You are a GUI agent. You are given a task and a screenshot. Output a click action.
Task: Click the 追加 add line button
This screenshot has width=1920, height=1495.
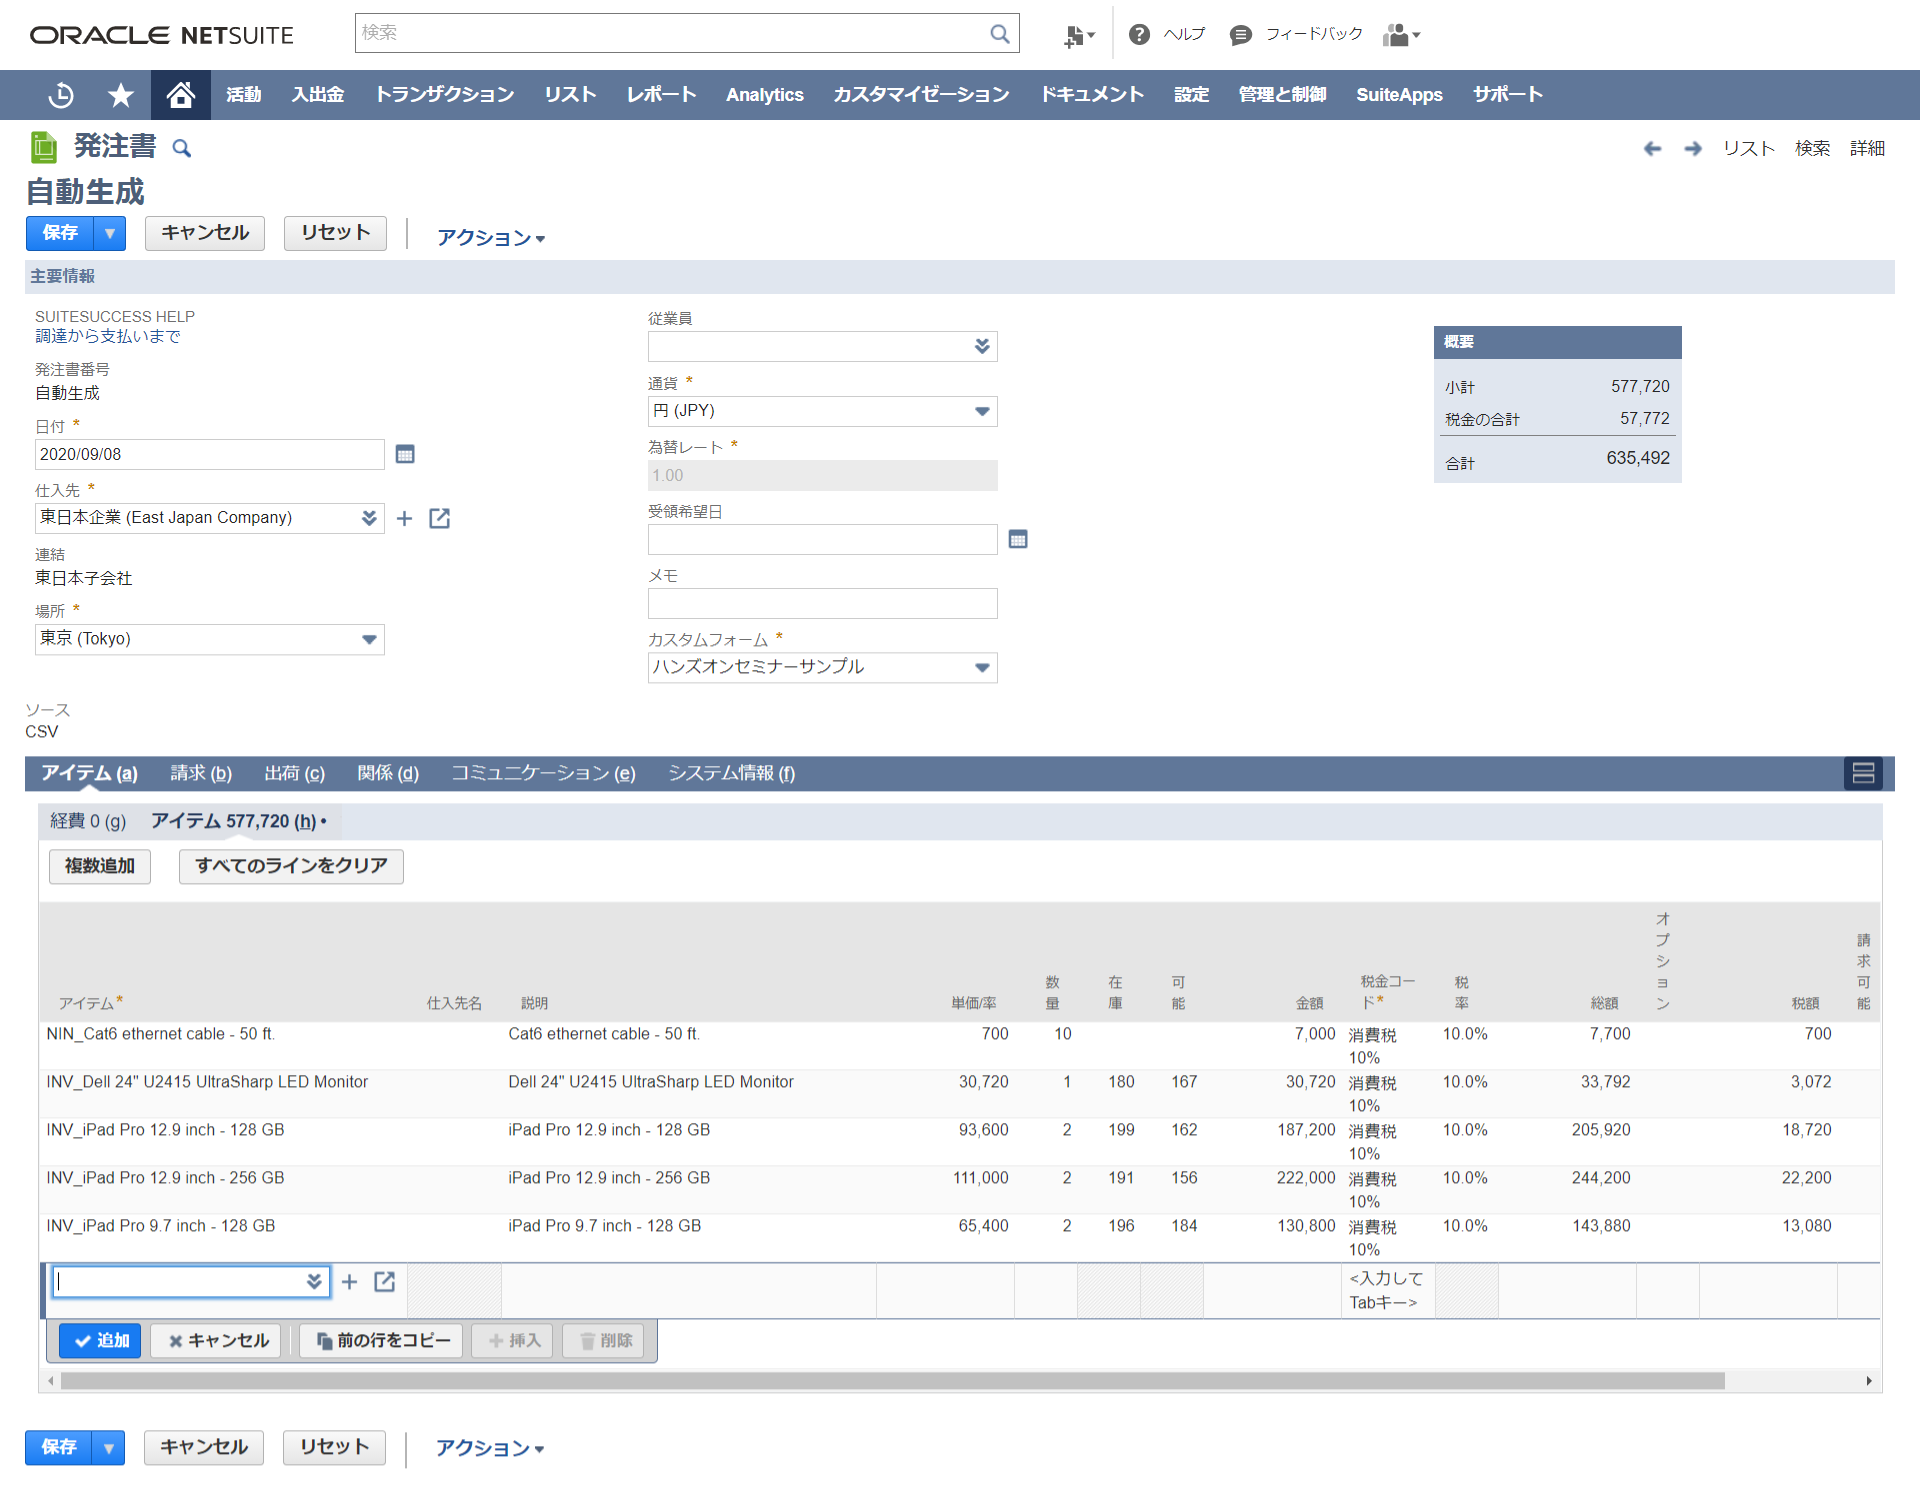tap(101, 1340)
